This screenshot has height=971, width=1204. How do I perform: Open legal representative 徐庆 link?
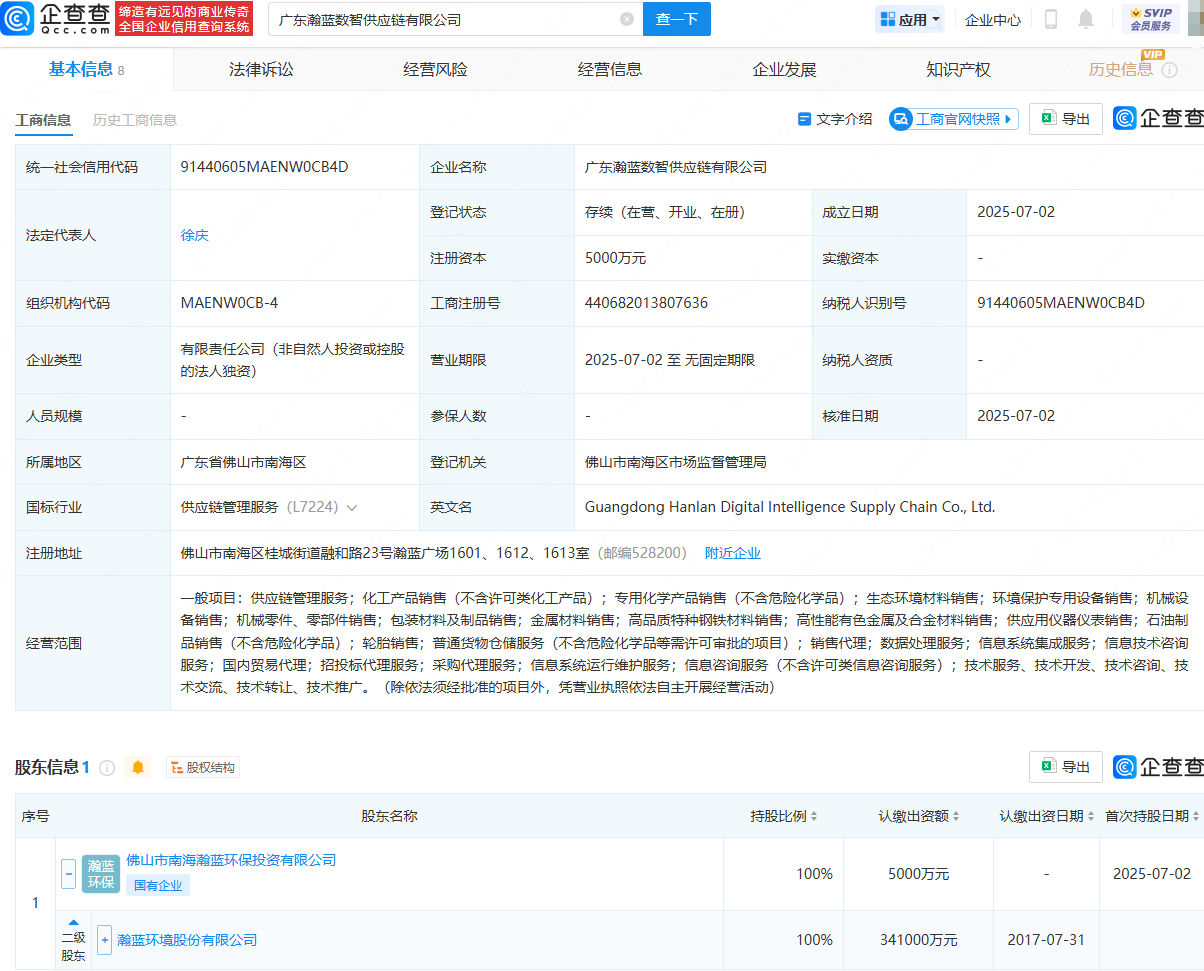coord(195,235)
